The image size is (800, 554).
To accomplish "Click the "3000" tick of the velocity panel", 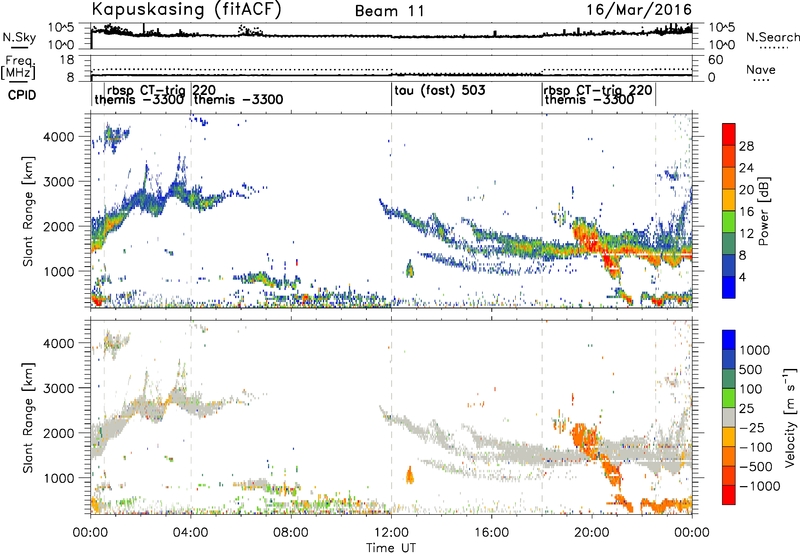I will [x=58, y=388].
